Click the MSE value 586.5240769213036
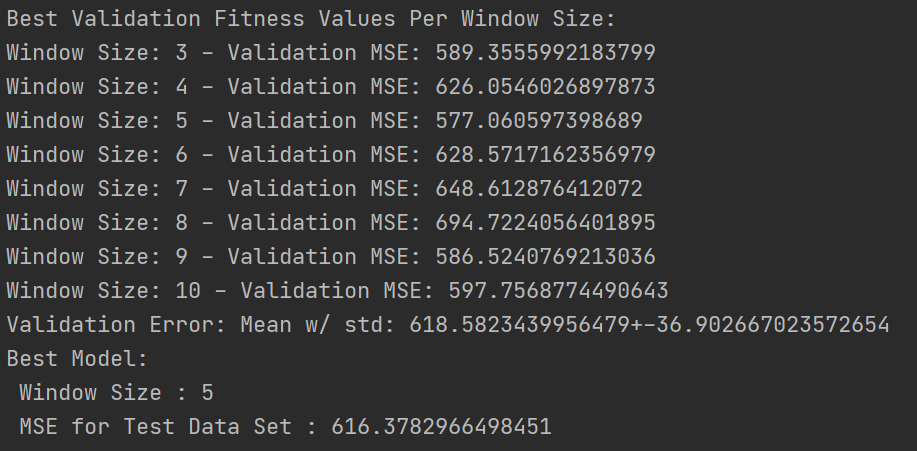The width and height of the screenshot is (917, 451). [x=545, y=257]
